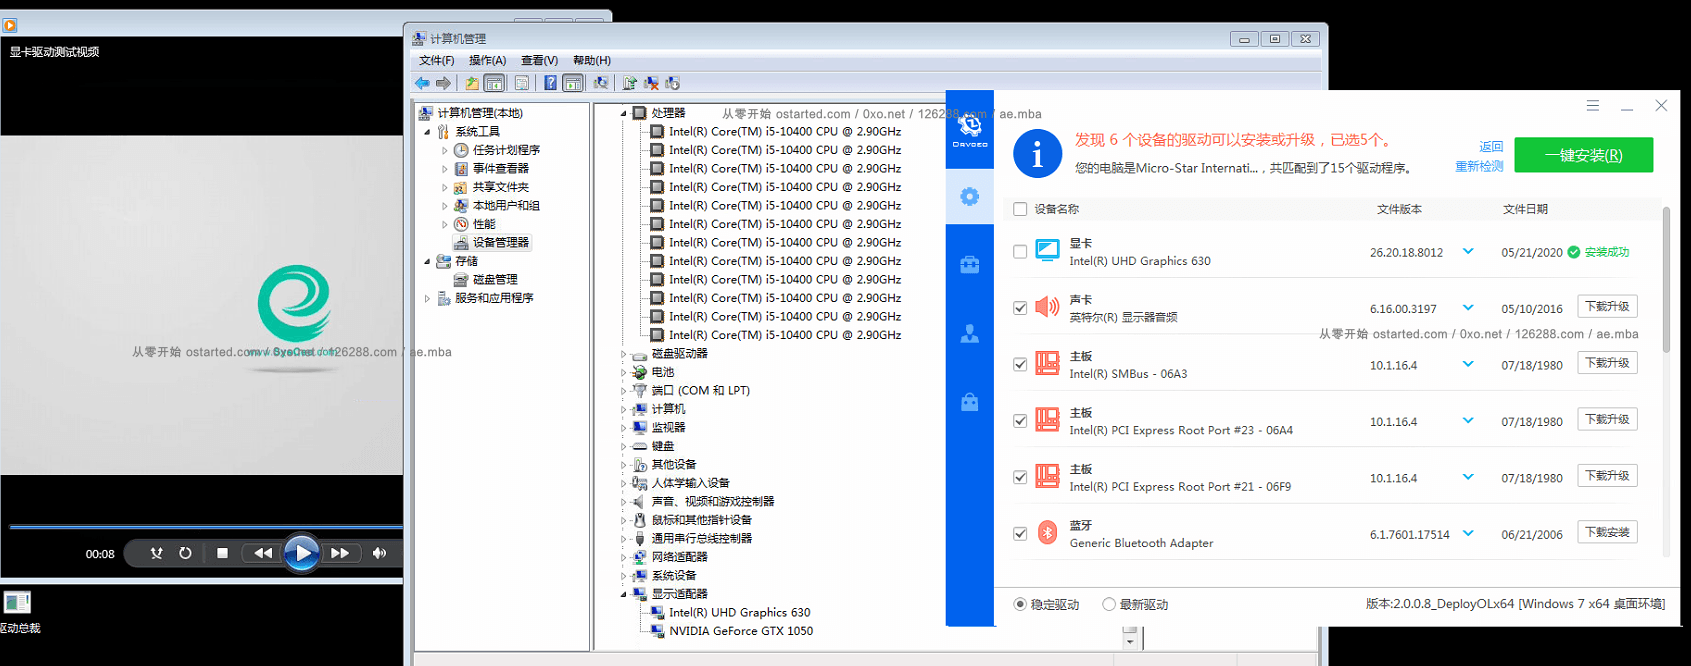The image size is (1691, 666).
Task: Select the 最新驱动 radio button
Action: tap(1109, 604)
